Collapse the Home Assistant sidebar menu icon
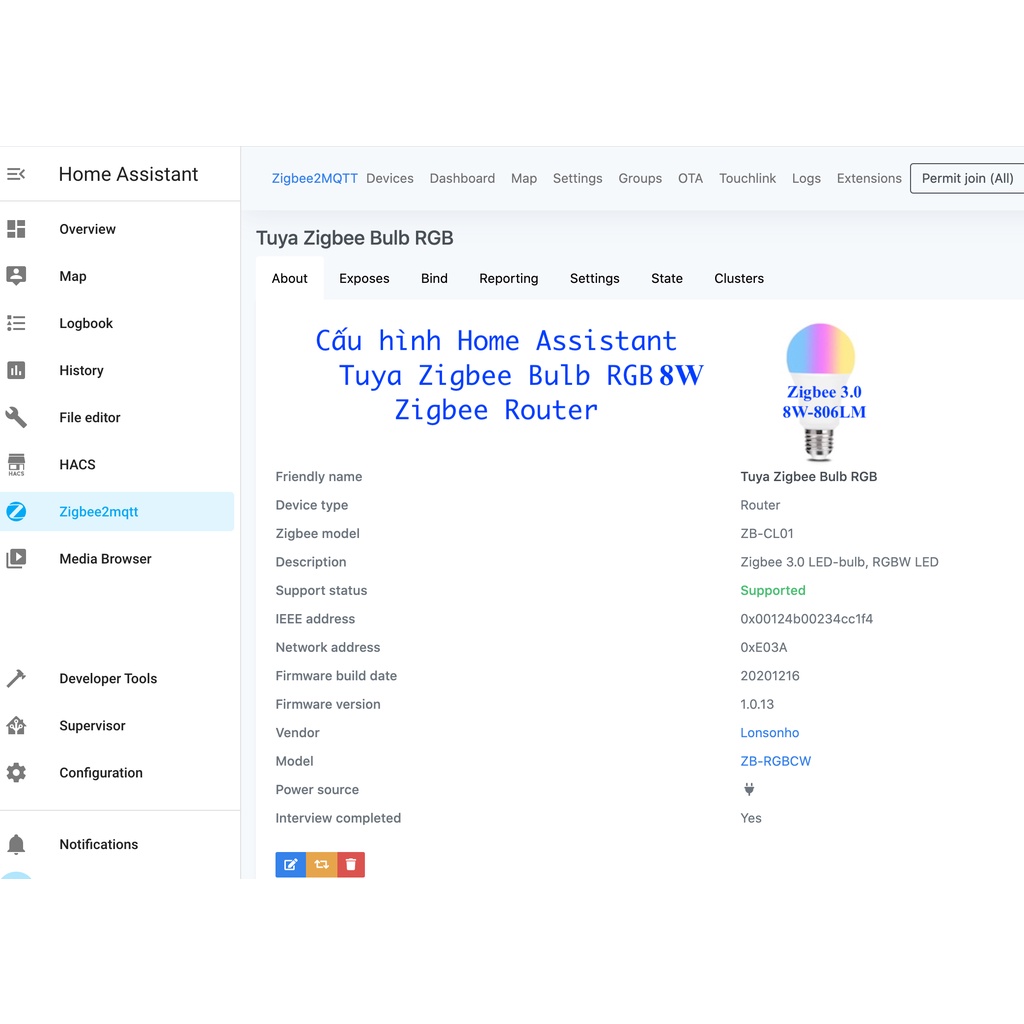1024x1024 pixels. 16,174
